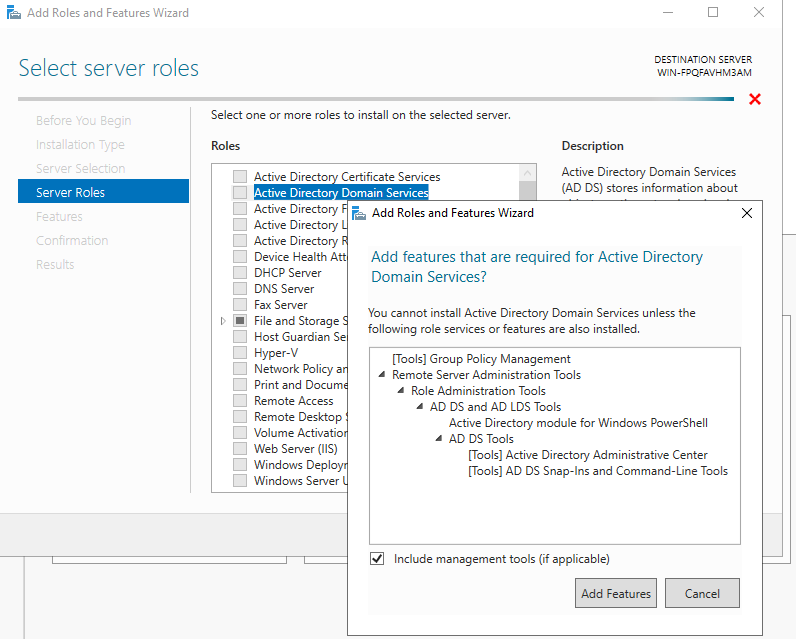Go to Installation Type step
This screenshot has width=796, height=639.
tap(80, 145)
